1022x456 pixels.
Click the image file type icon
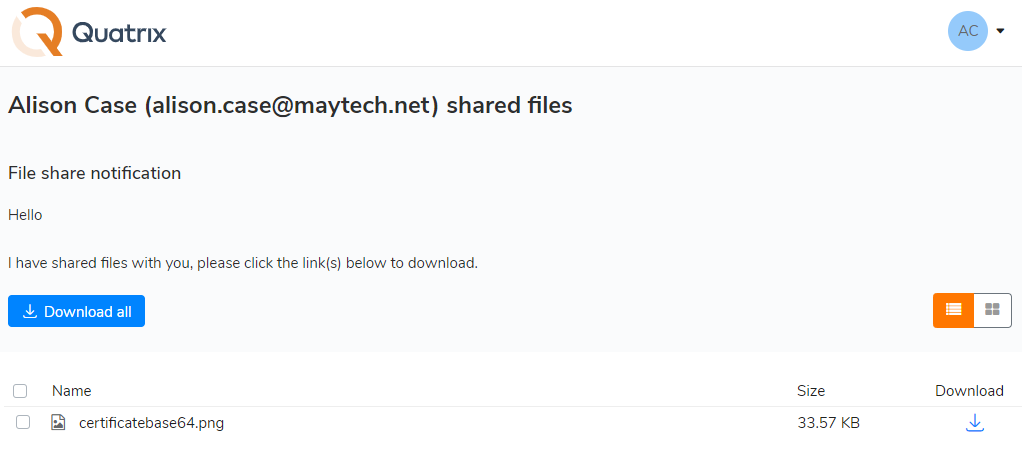coord(59,423)
